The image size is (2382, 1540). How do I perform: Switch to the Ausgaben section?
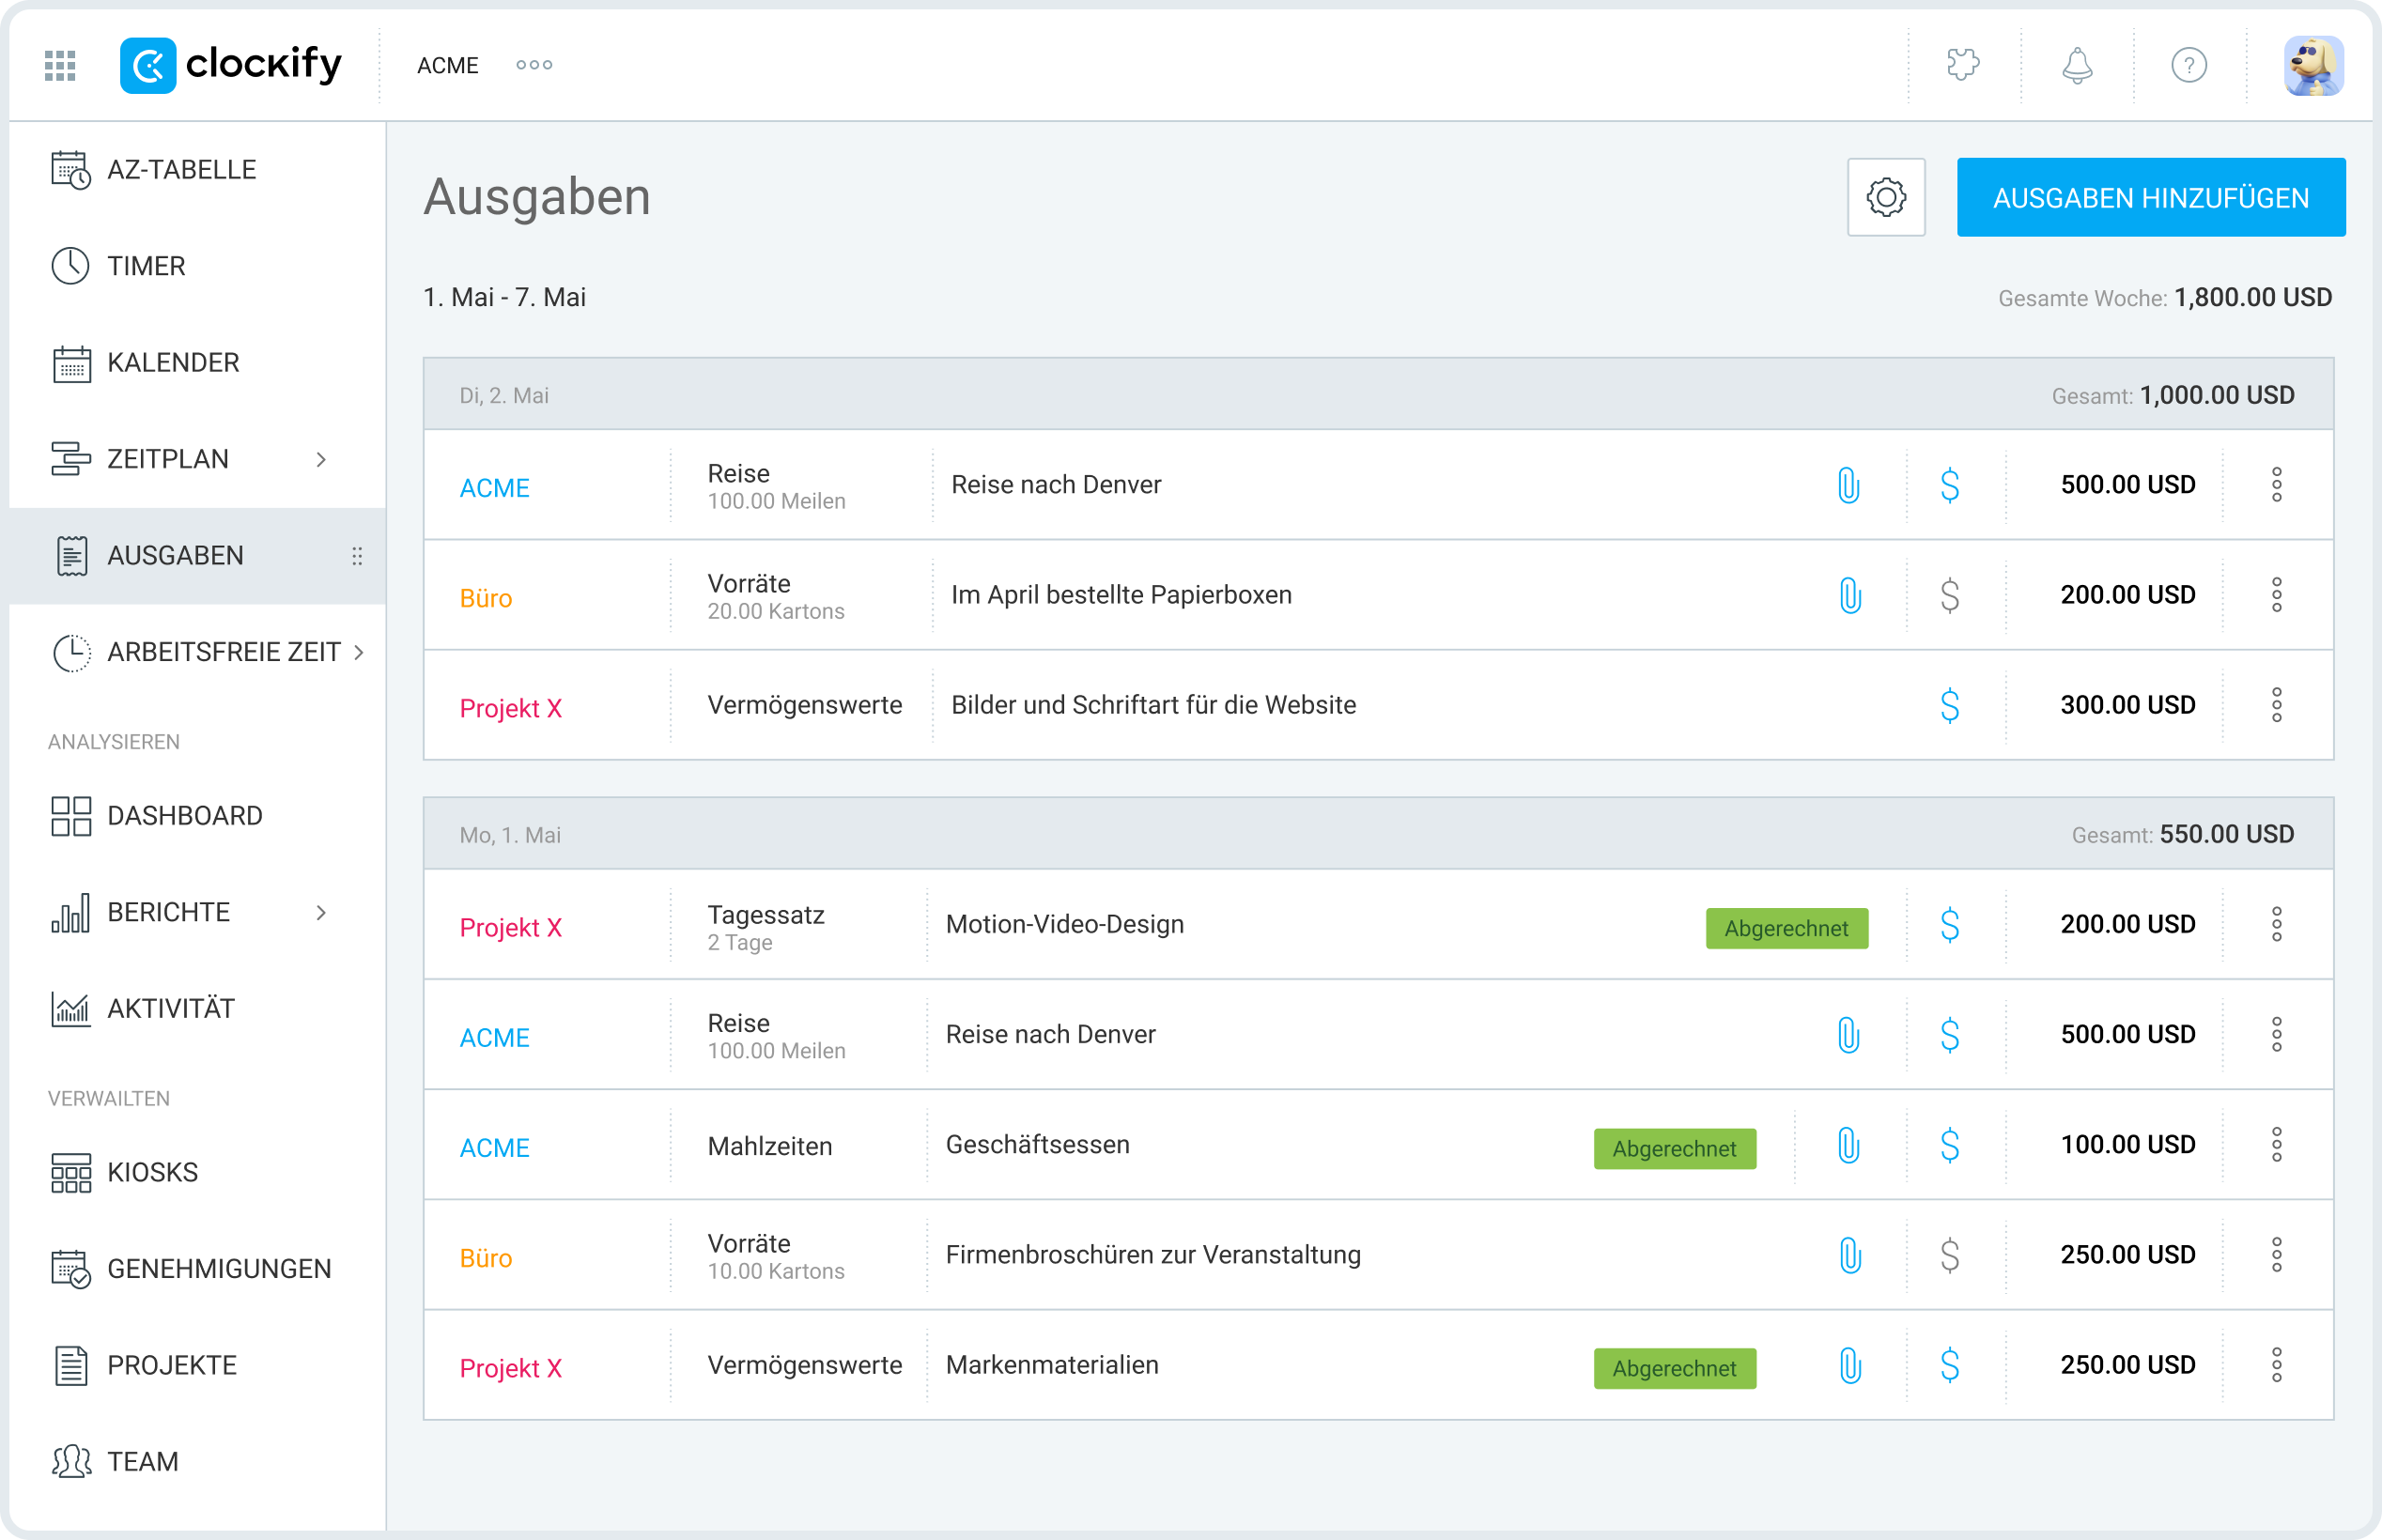176,555
